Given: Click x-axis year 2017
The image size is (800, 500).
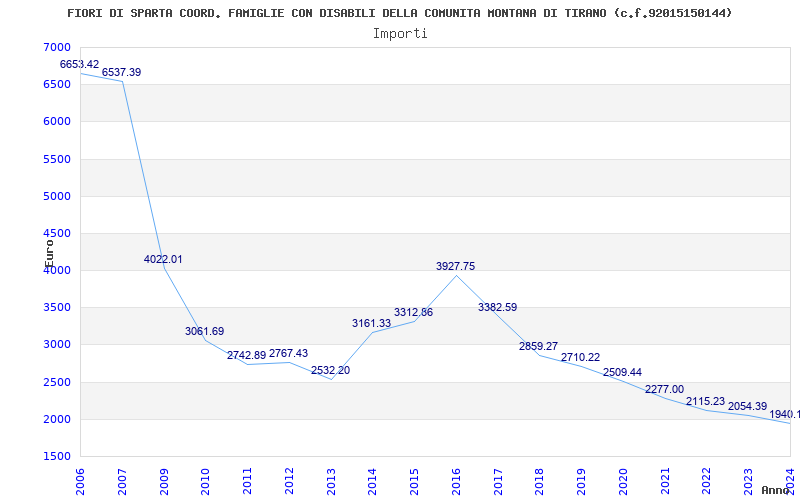Looking at the screenshot, I should pyautogui.click(x=498, y=481).
